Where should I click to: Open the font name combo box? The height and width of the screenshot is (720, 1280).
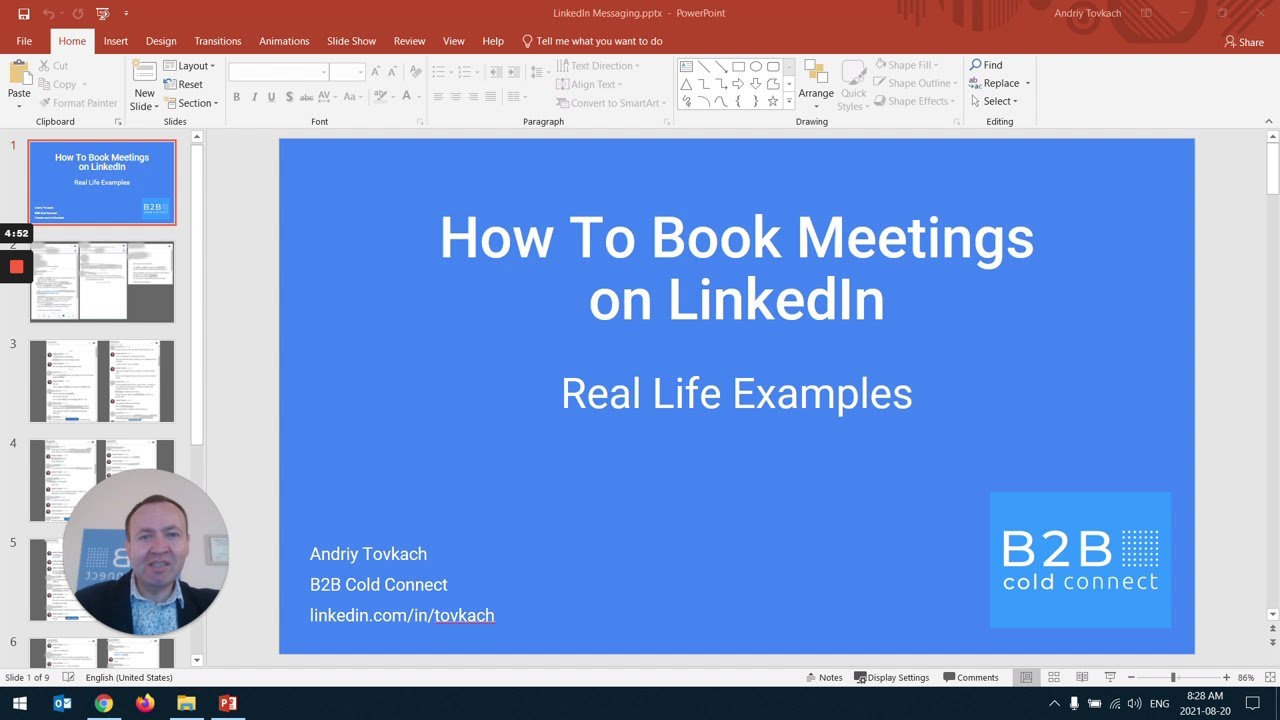[279, 72]
